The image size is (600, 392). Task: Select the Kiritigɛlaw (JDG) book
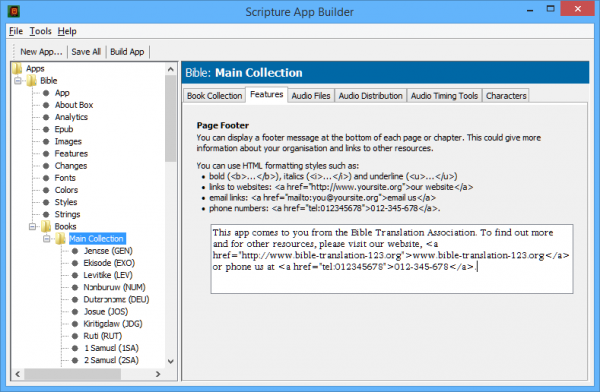113,324
